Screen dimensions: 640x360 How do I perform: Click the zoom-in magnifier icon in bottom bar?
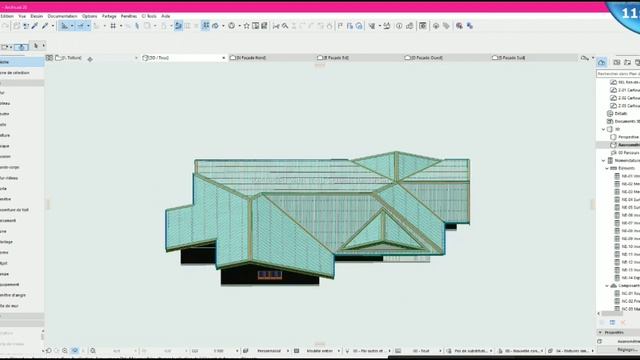tap(65, 351)
